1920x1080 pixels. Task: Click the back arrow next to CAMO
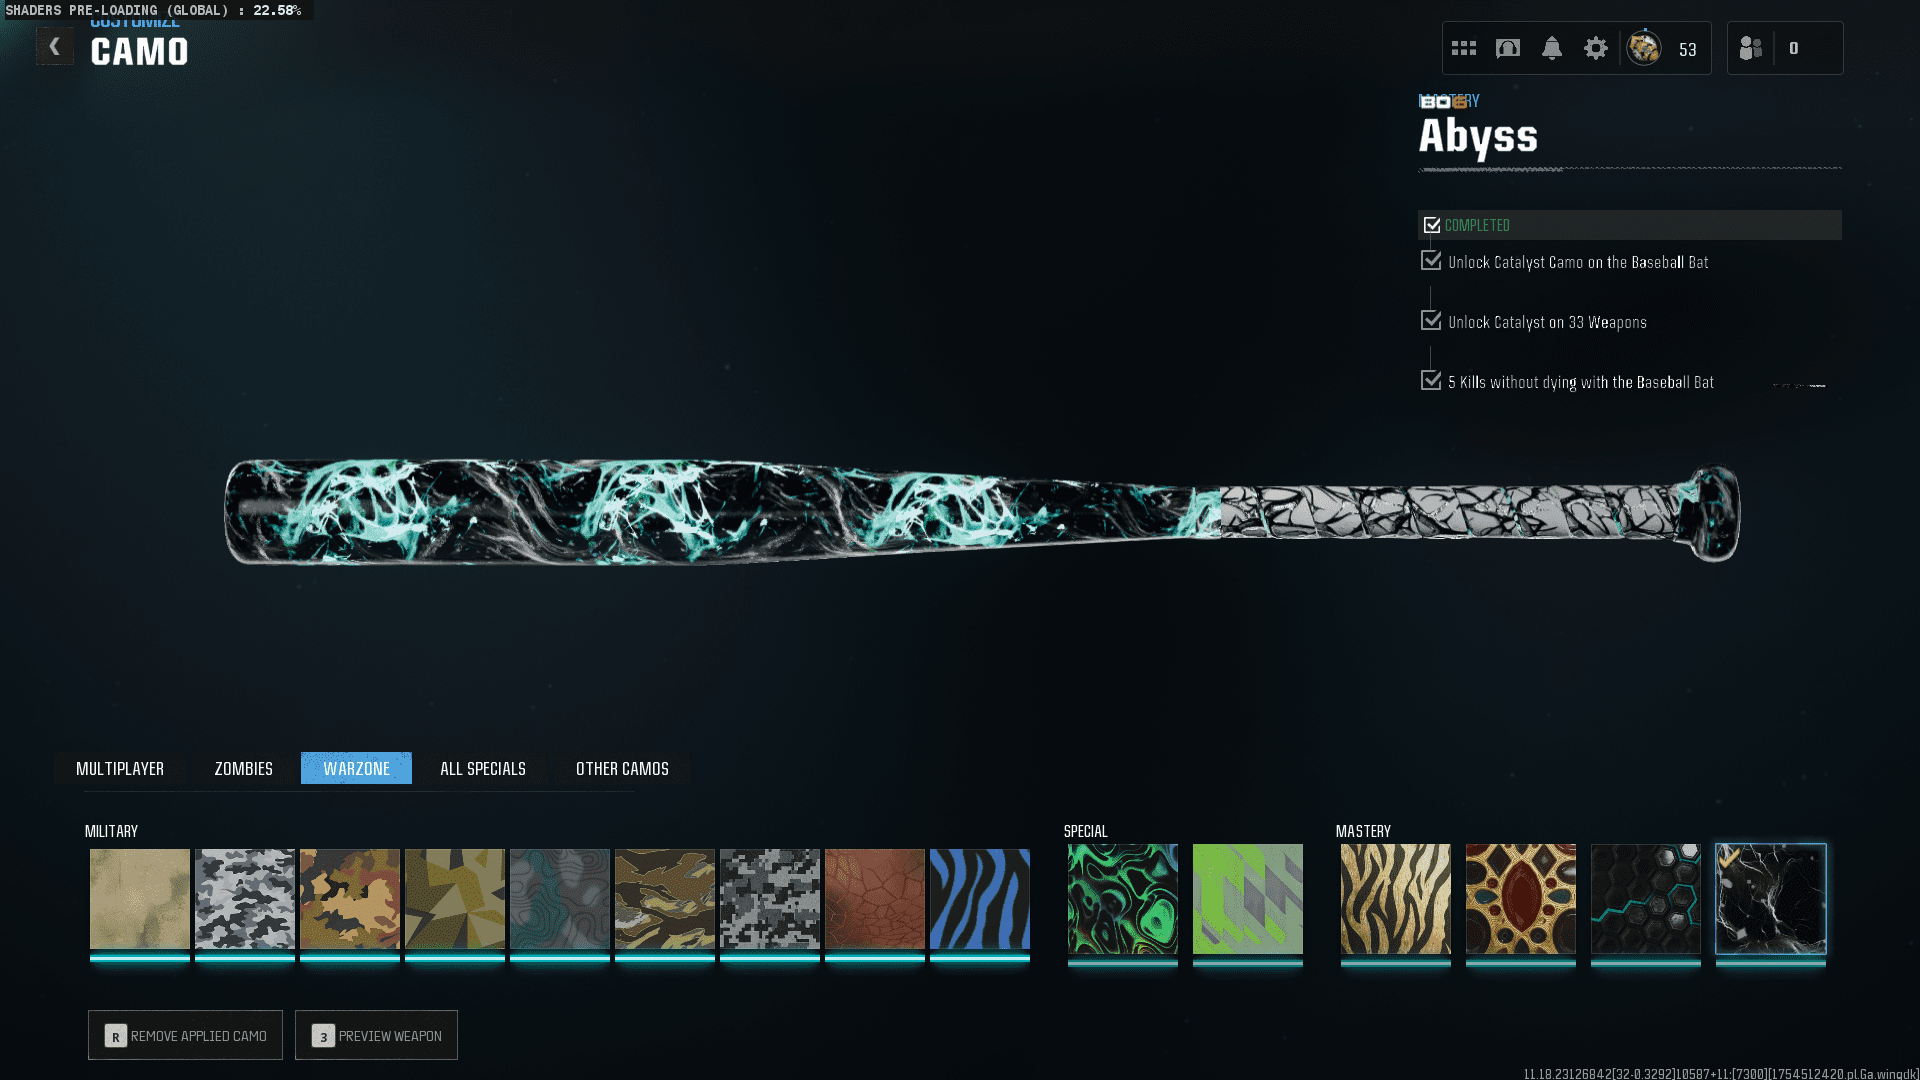[55, 46]
